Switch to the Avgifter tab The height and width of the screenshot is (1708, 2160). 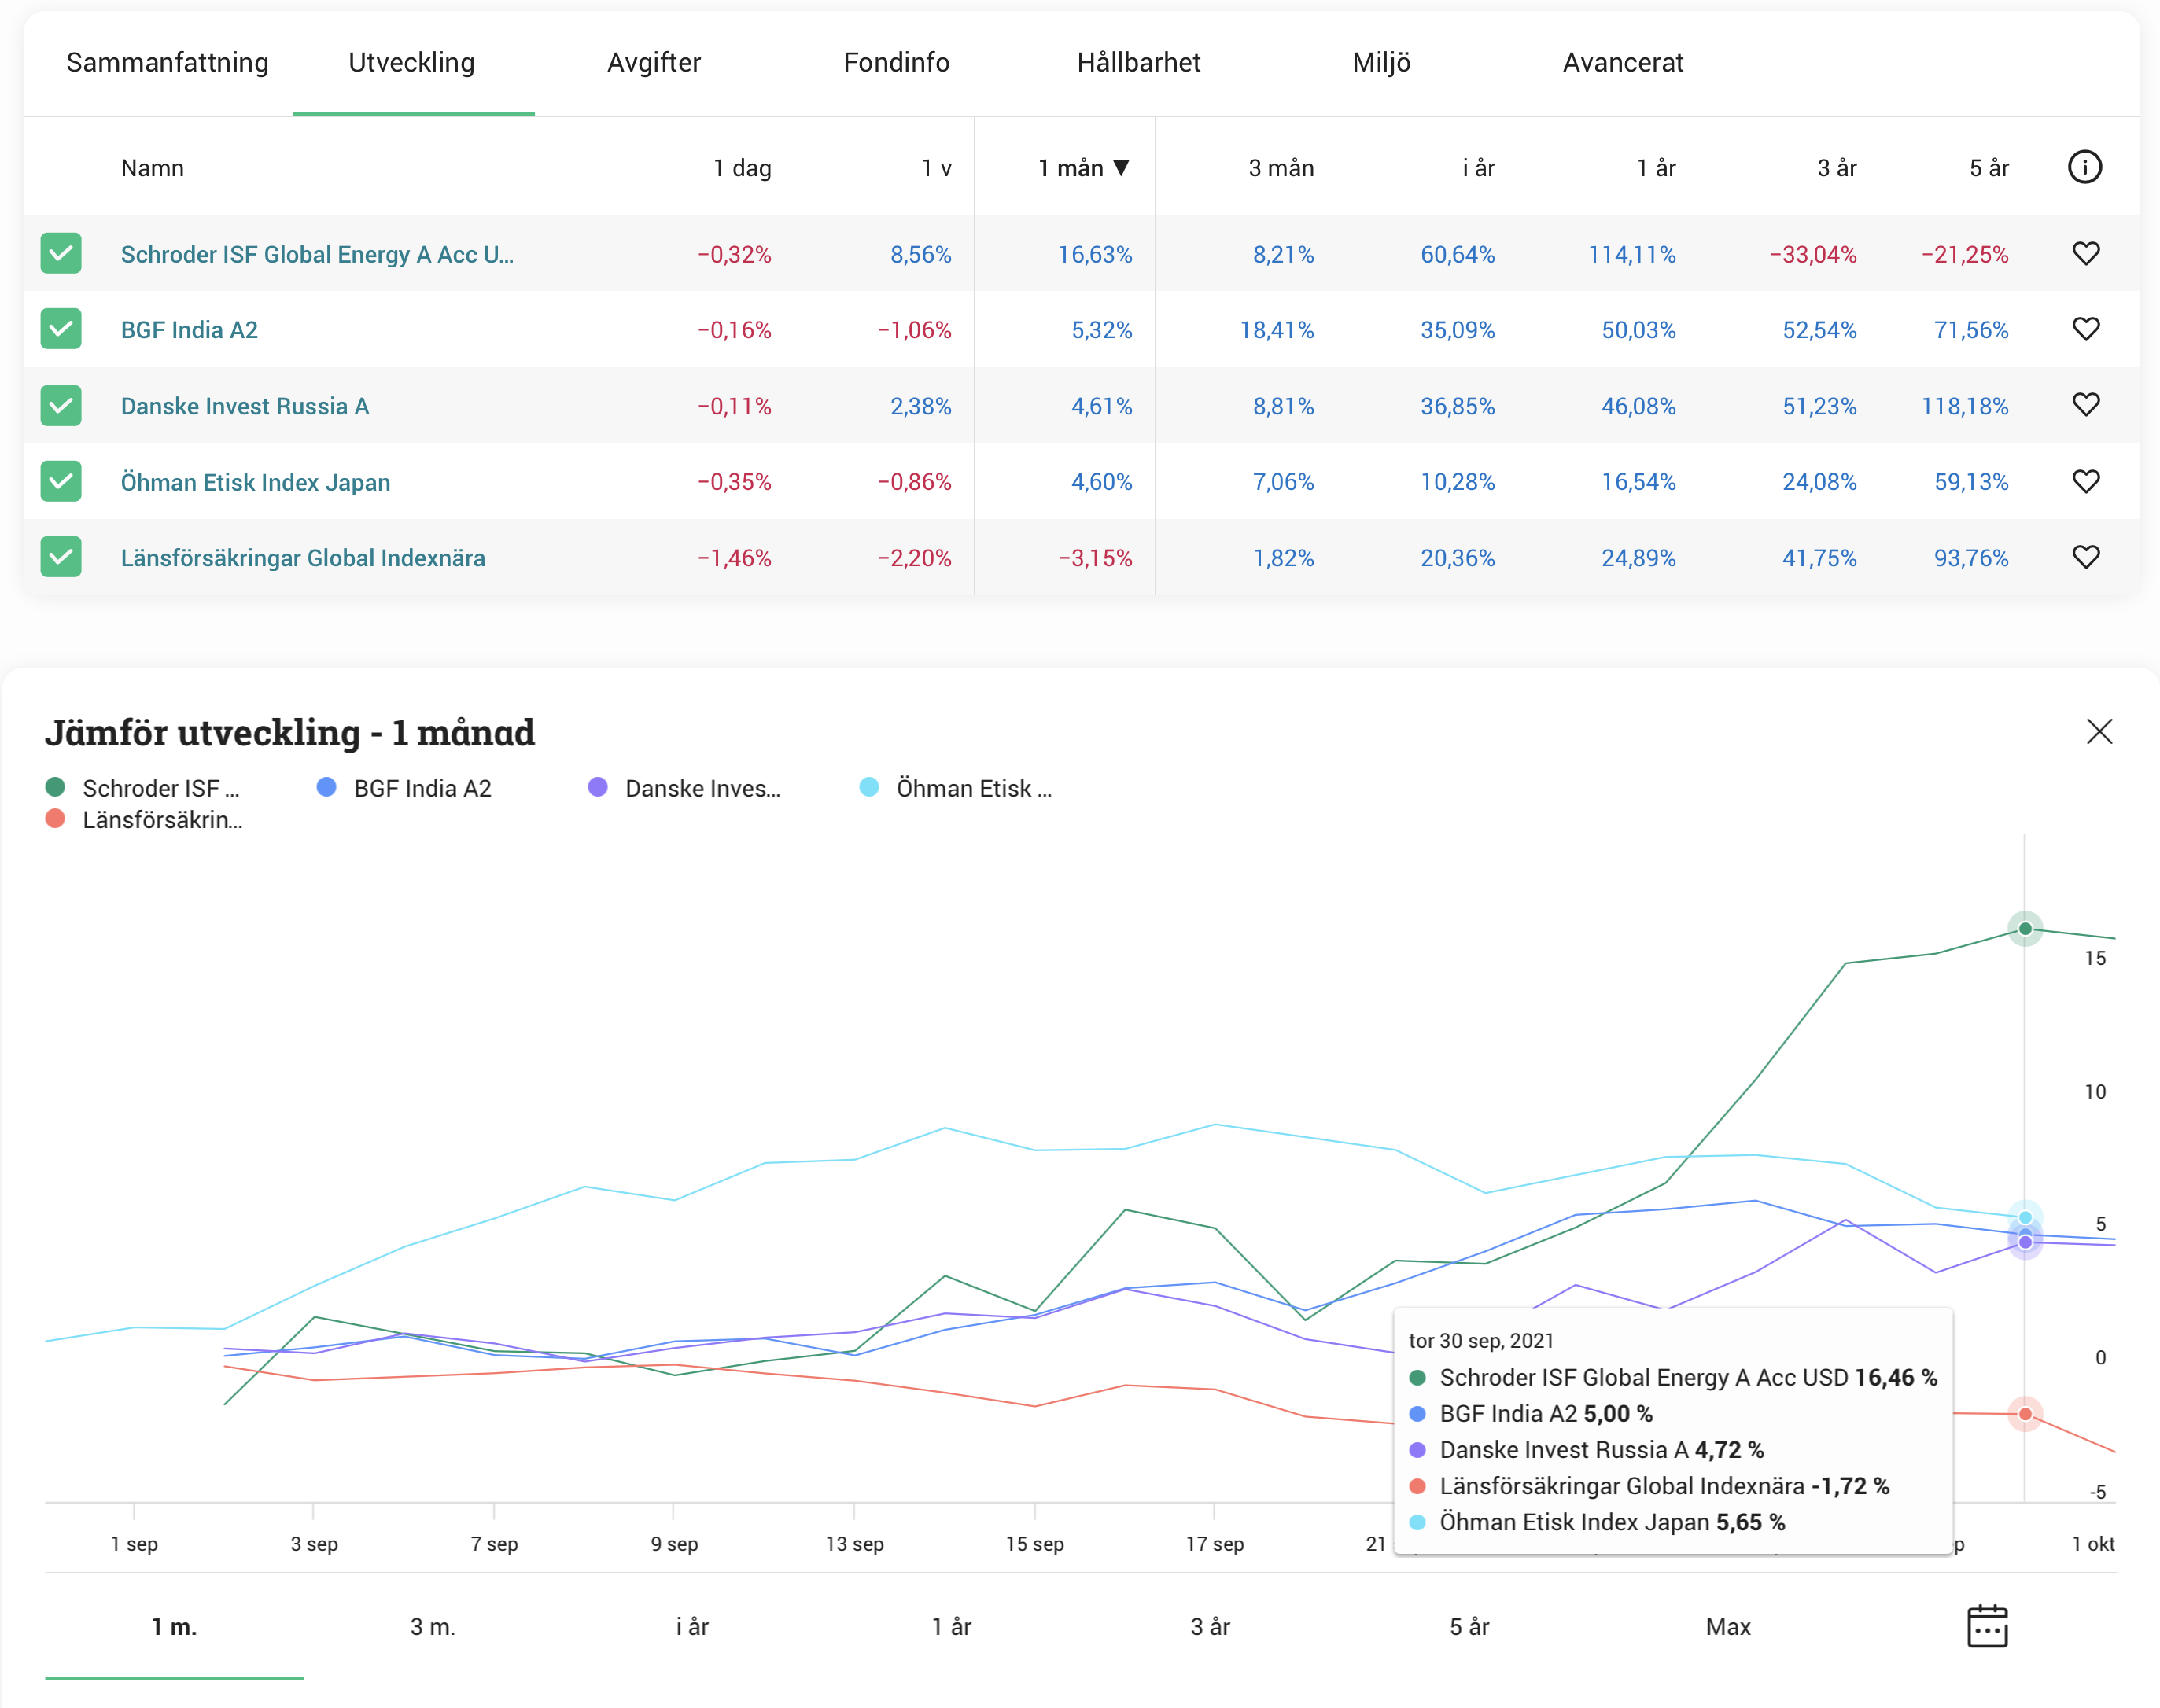pos(654,63)
